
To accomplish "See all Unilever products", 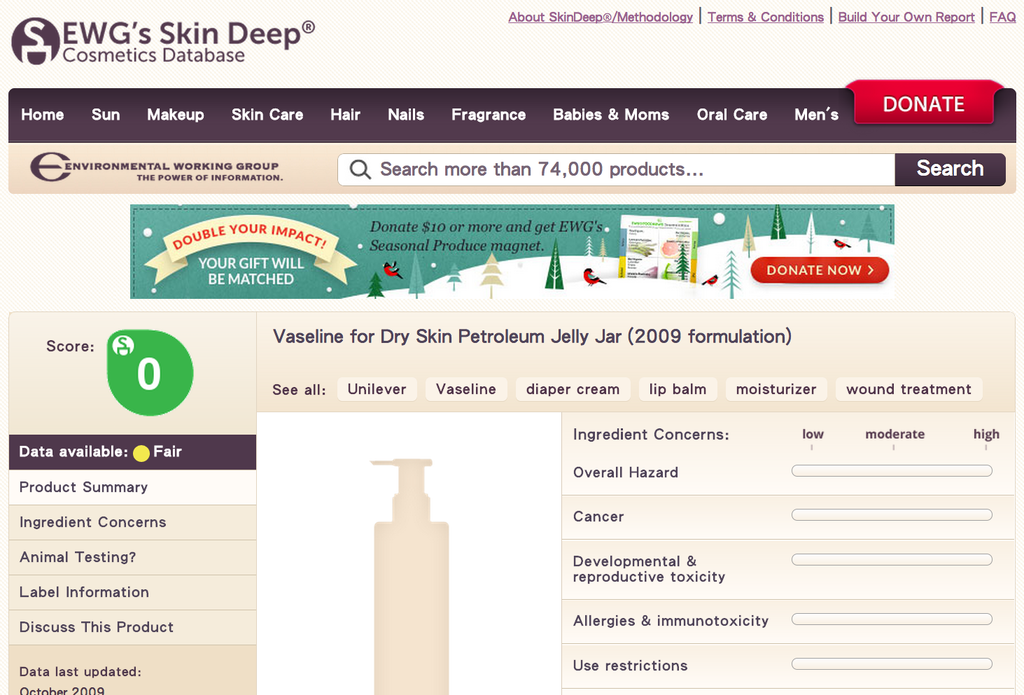I will click(377, 389).
